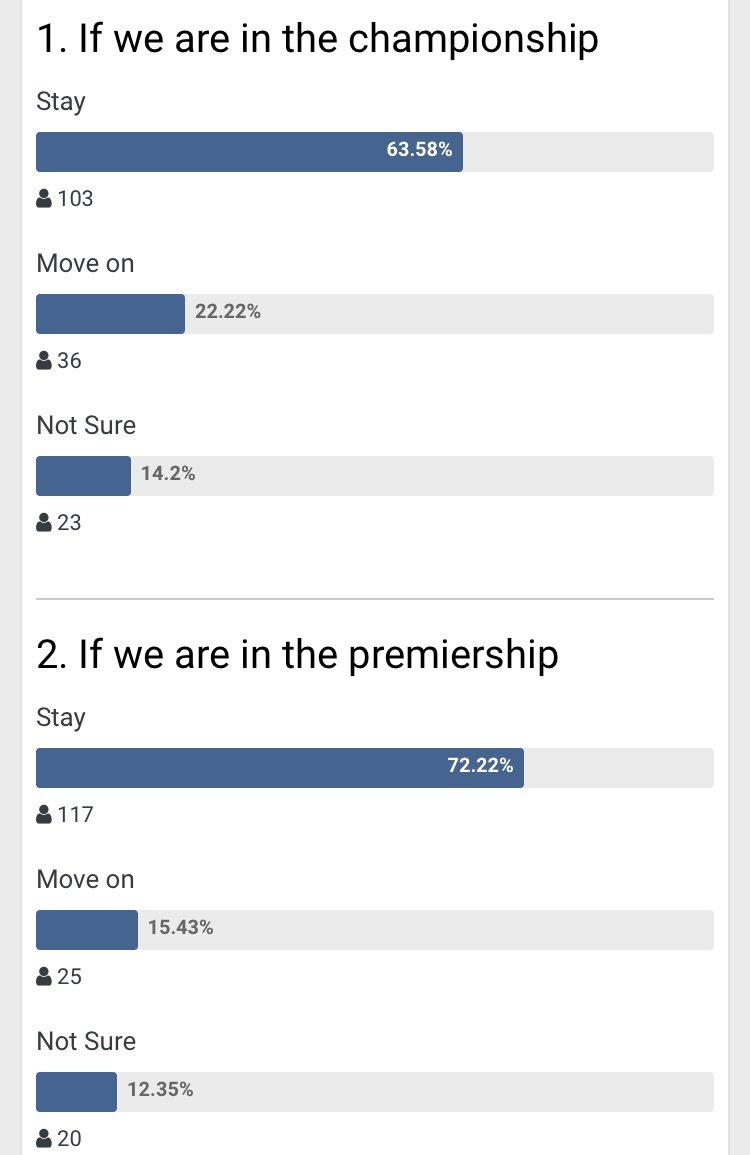The width and height of the screenshot is (750, 1155).
Task: Click the 15.43% Move on bar
Action: [375, 930]
